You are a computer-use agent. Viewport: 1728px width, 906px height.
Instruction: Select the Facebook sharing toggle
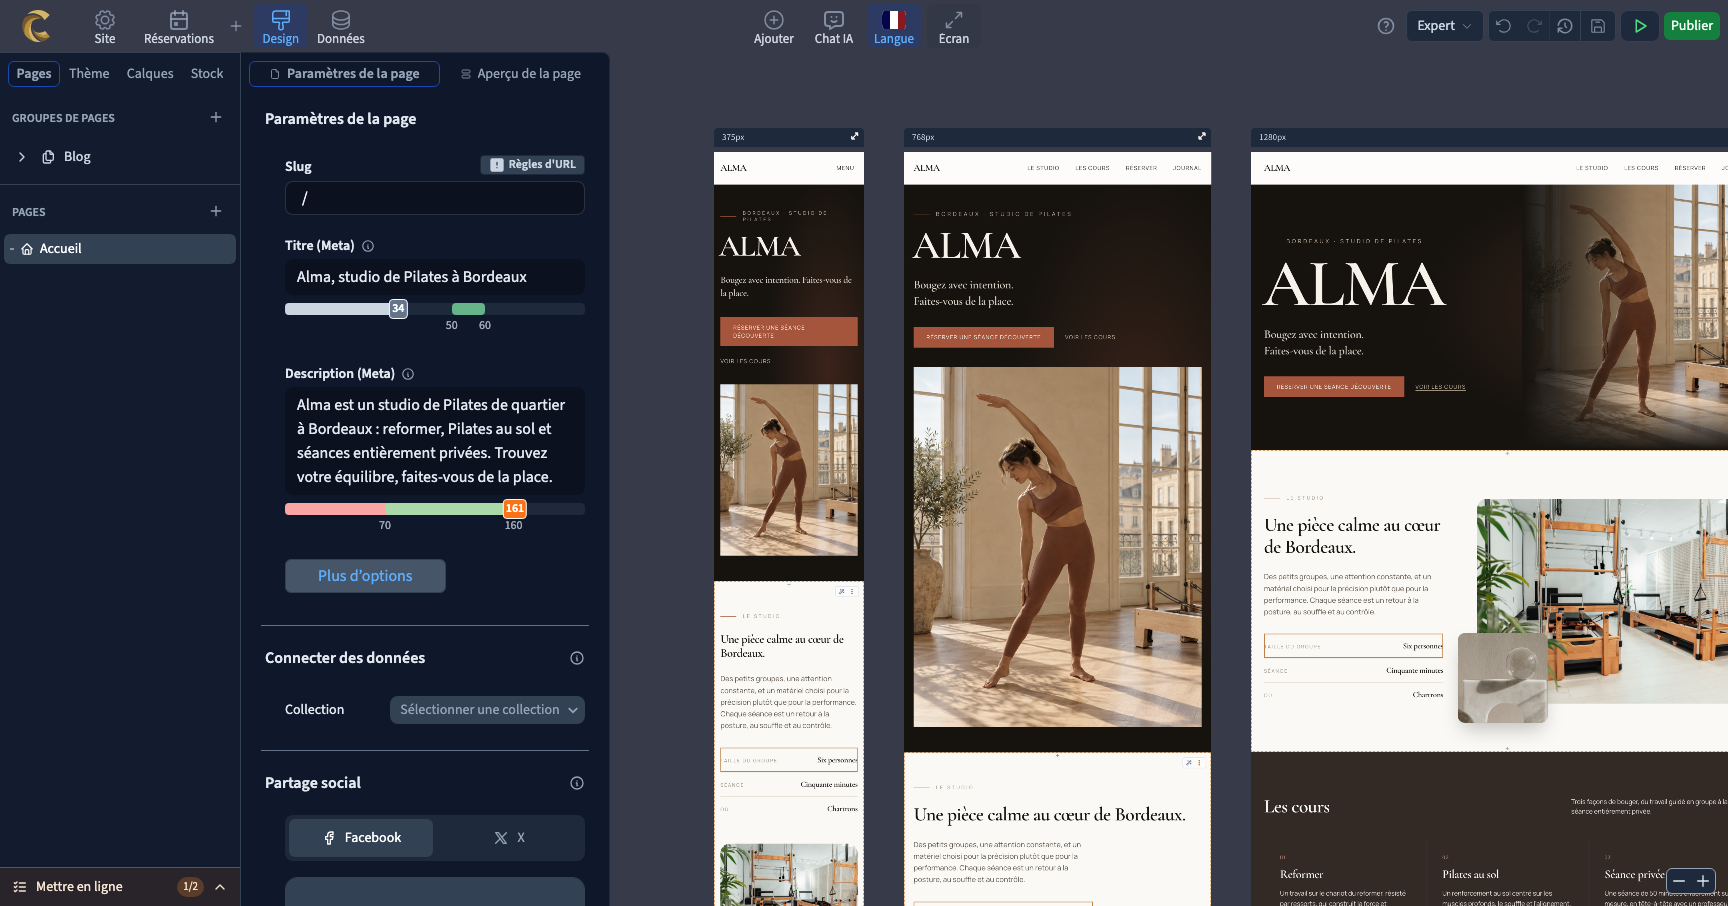[361, 838]
